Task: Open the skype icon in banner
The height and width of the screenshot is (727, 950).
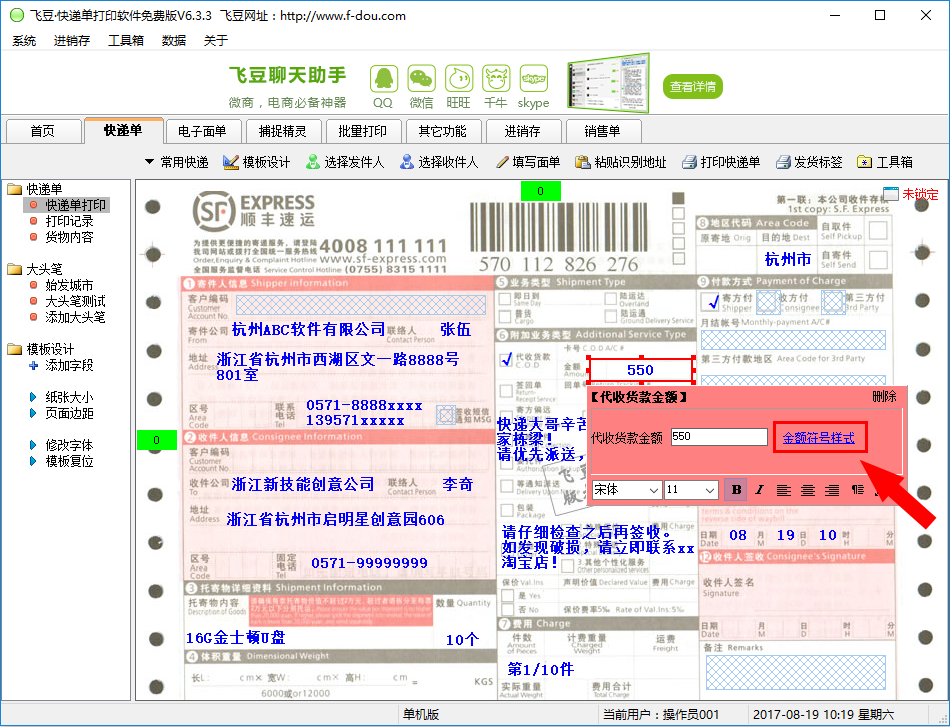Action: pyautogui.click(x=534, y=79)
